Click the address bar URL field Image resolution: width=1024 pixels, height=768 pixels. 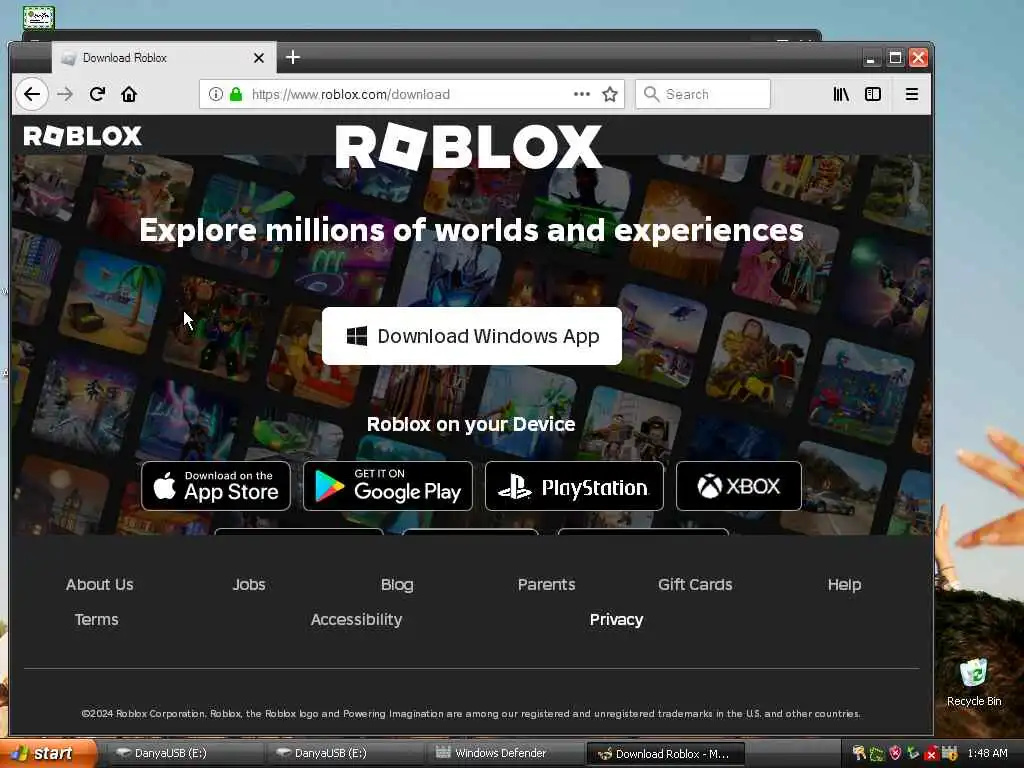point(411,94)
